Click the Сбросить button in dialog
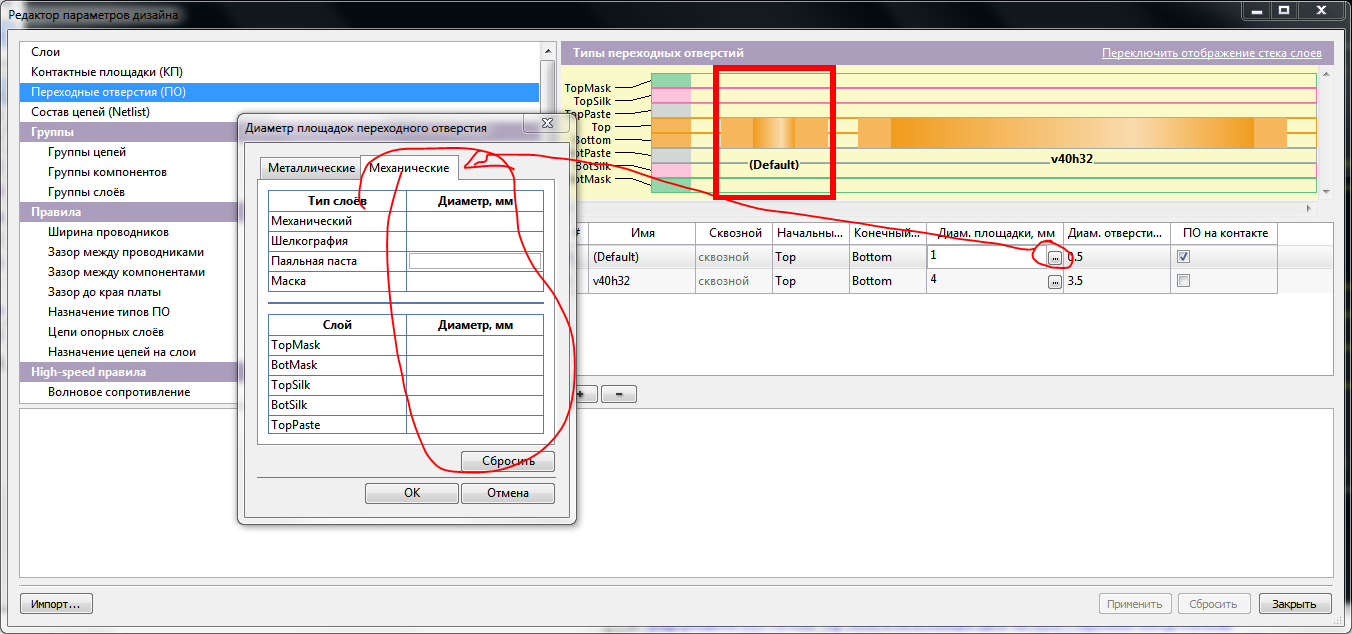This screenshot has width=1352, height=634. point(508,461)
